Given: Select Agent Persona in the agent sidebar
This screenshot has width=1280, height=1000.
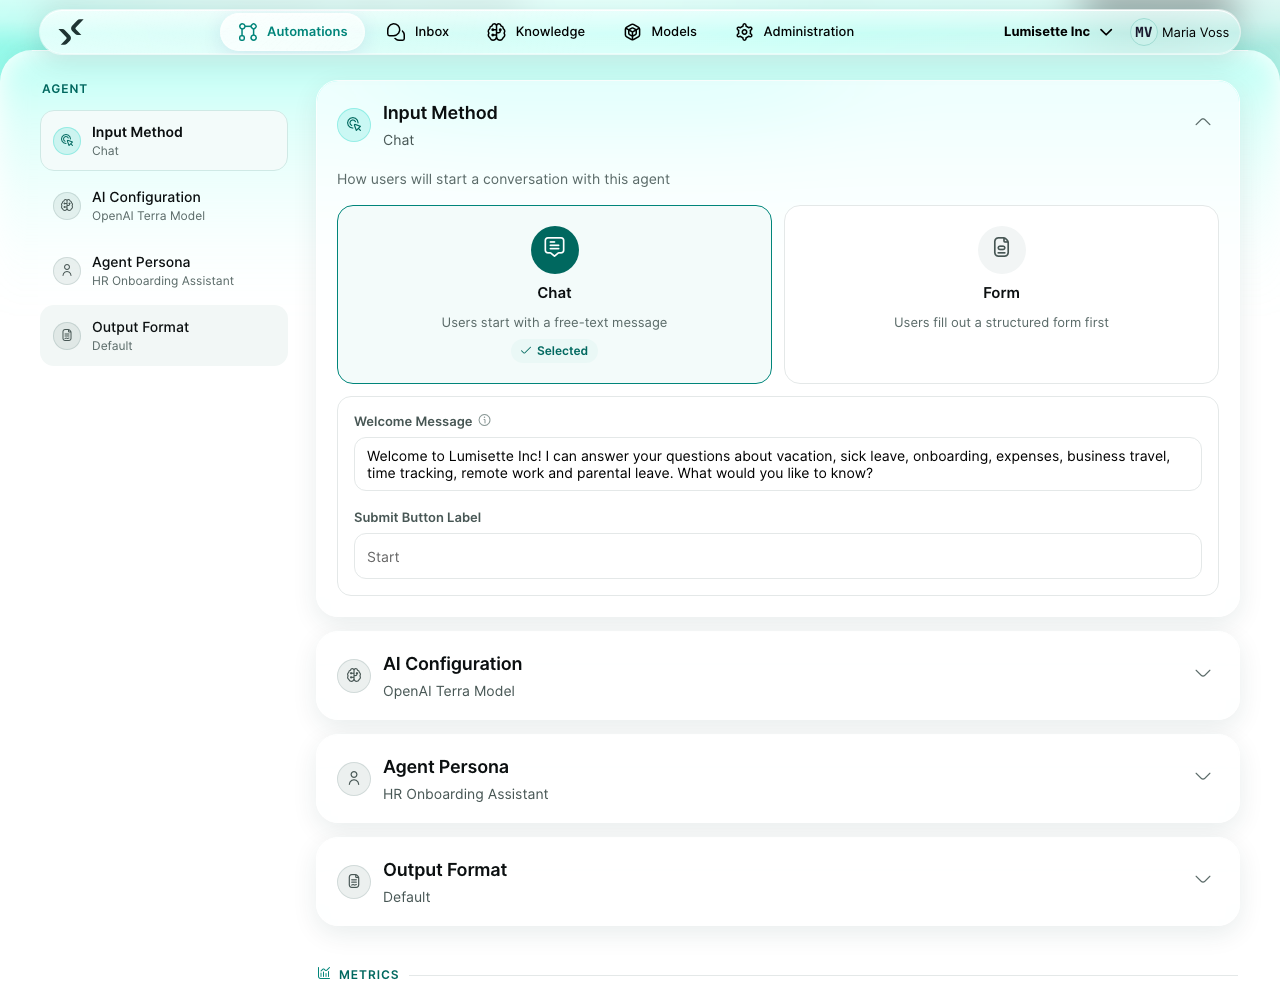Looking at the screenshot, I should pos(164,271).
